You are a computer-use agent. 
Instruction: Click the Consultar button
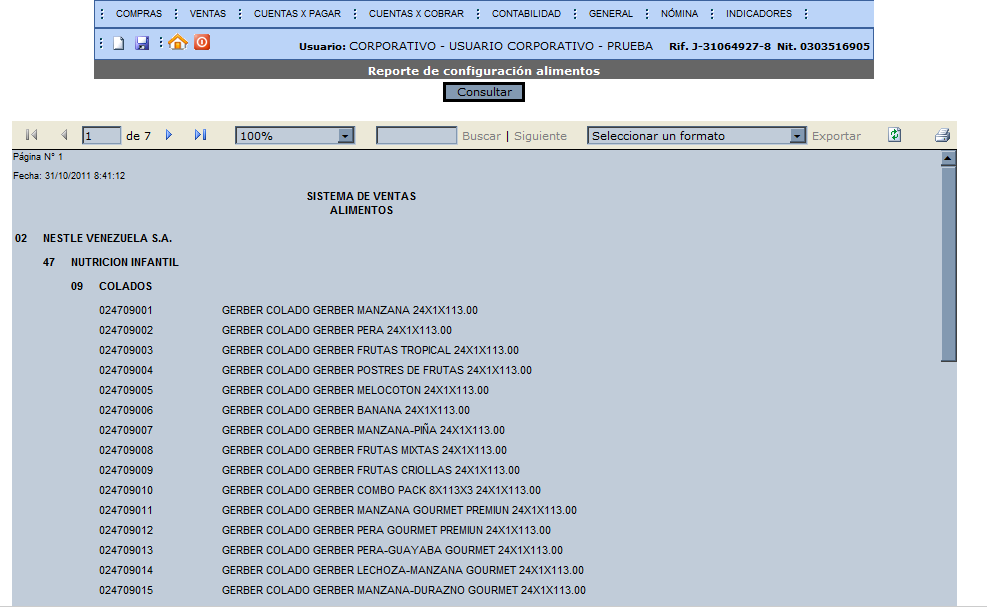pos(484,92)
